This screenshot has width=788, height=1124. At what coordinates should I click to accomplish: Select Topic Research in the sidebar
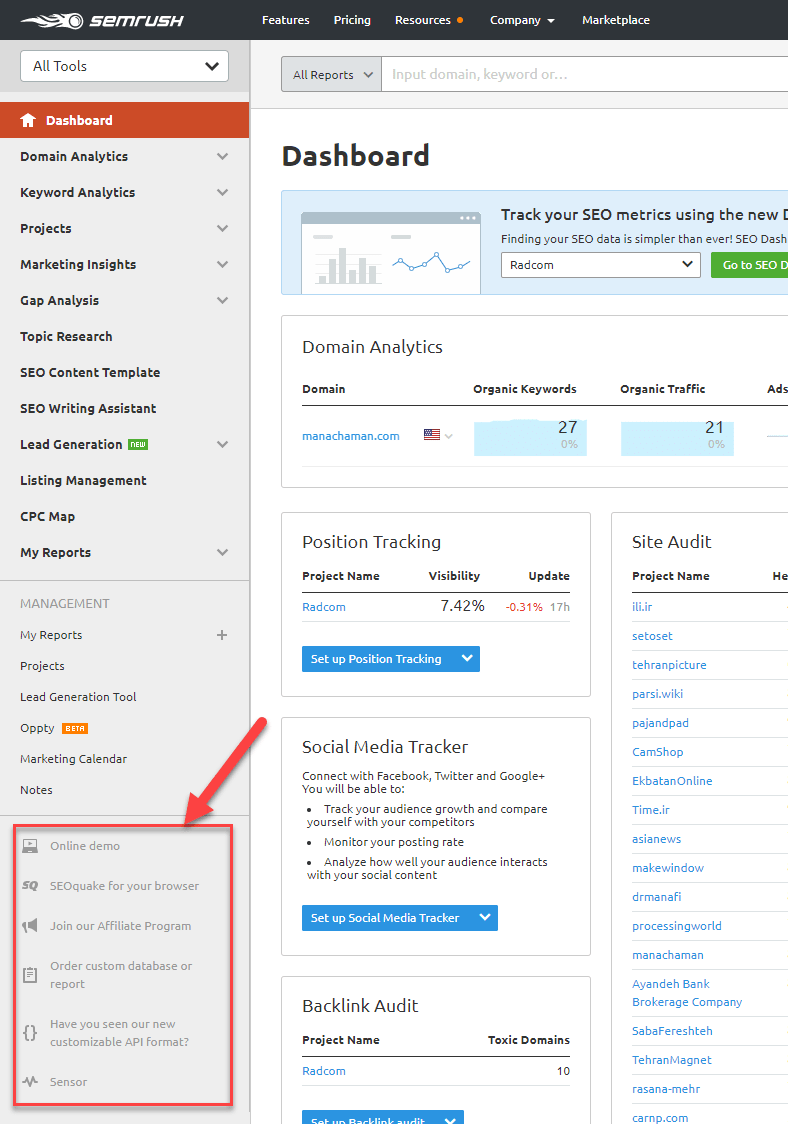pyautogui.click(x=66, y=337)
